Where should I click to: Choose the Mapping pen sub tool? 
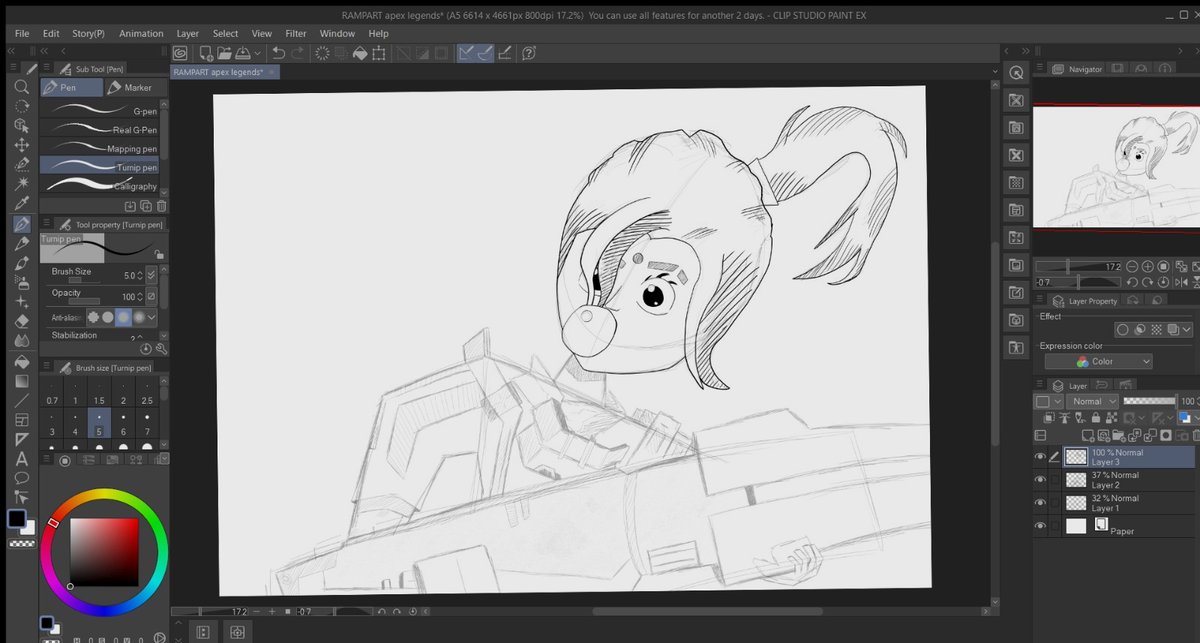pyautogui.click(x=99, y=148)
